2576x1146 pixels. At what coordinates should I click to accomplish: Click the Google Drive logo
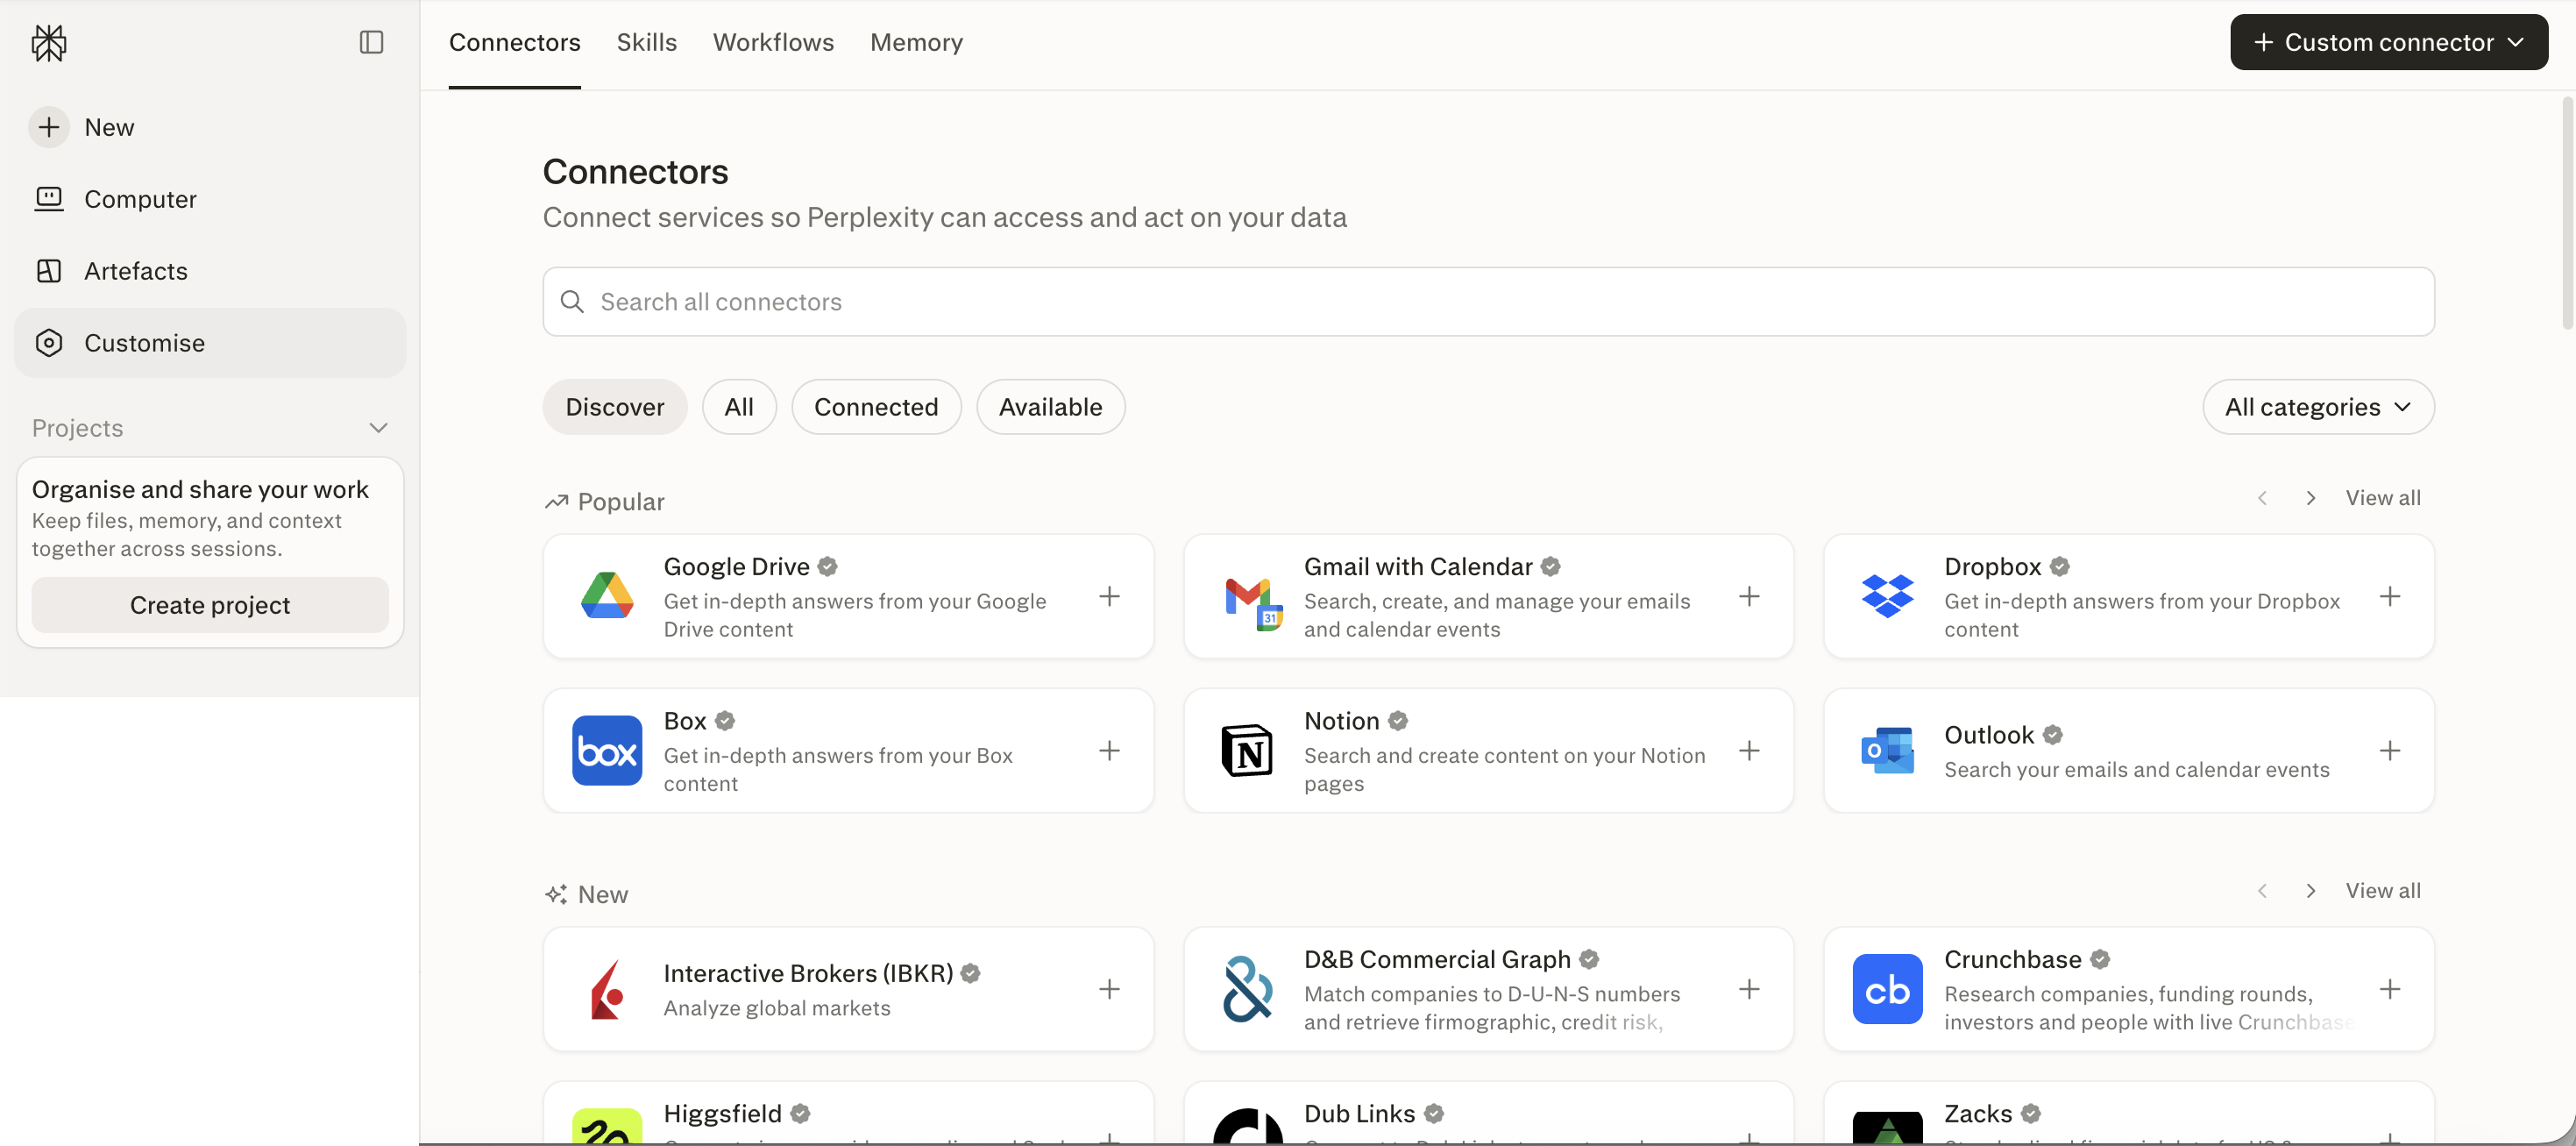pos(607,597)
